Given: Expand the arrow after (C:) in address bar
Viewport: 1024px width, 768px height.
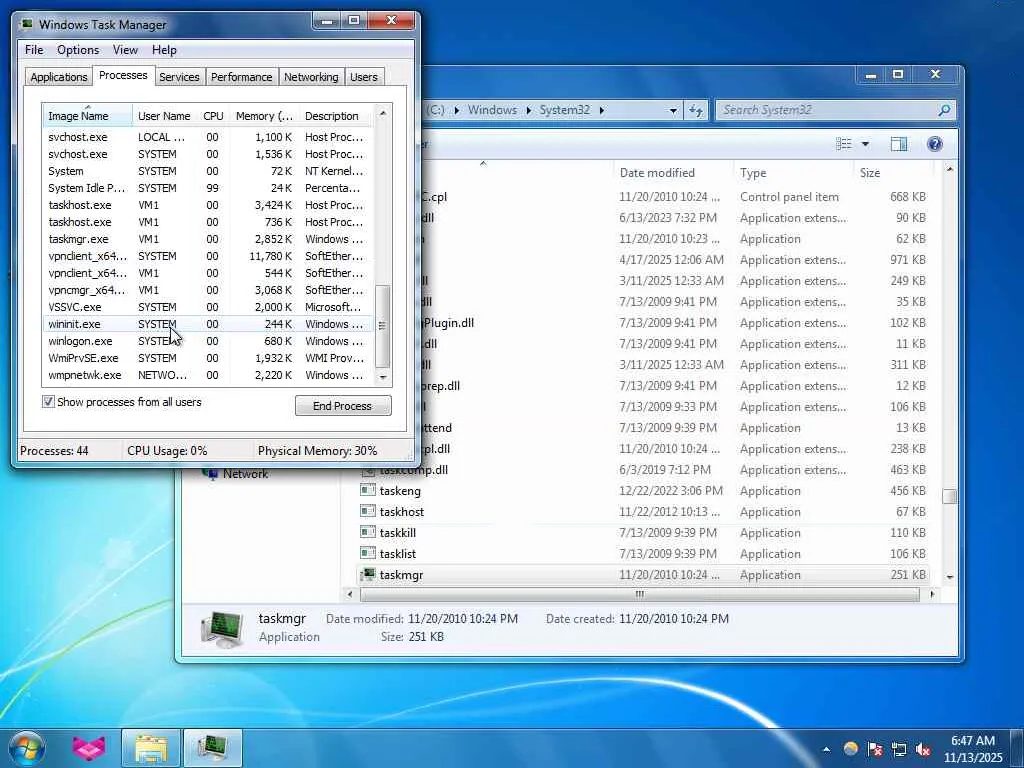Looking at the screenshot, I should click(x=456, y=110).
